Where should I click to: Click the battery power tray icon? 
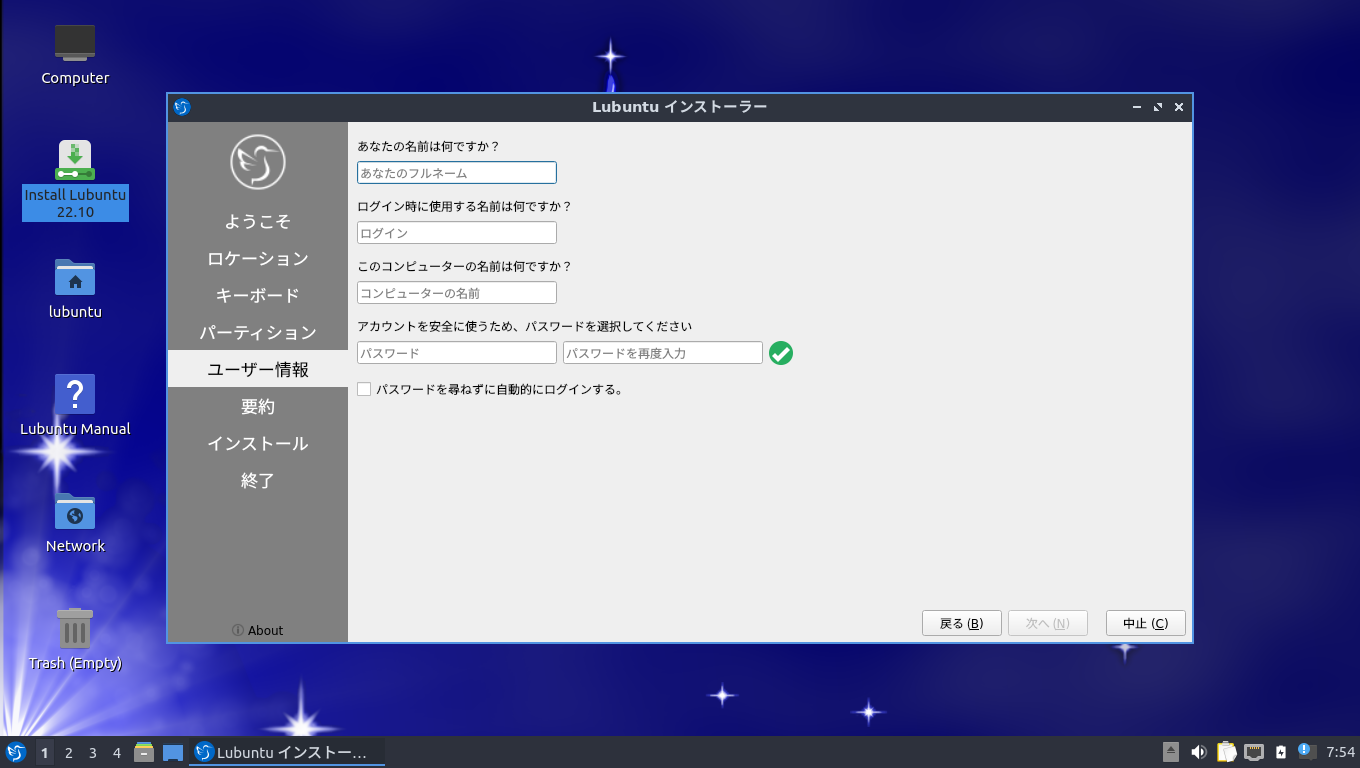click(1281, 752)
